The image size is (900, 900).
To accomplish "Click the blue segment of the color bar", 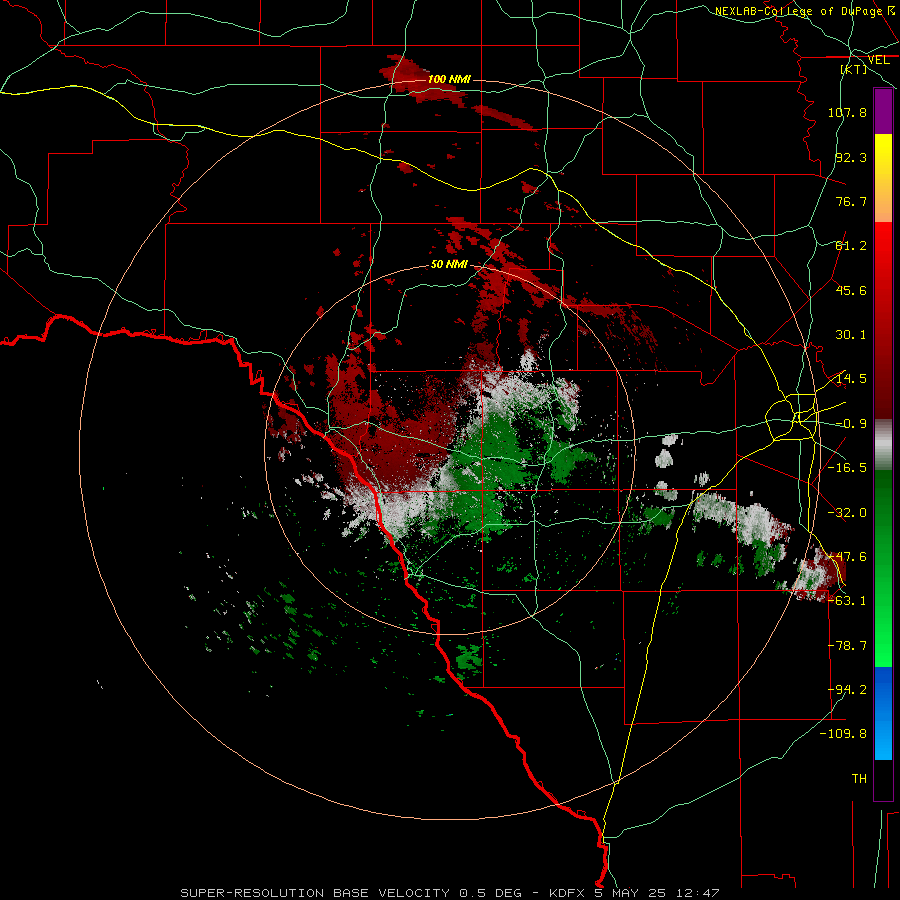I will pyautogui.click(x=883, y=713).
